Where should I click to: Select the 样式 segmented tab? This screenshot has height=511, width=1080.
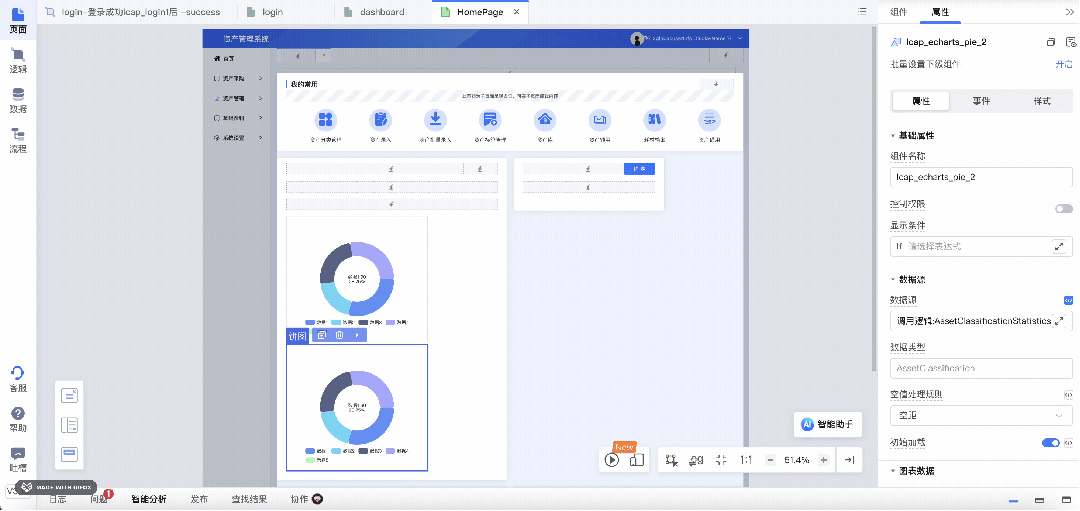(1042, 101)
